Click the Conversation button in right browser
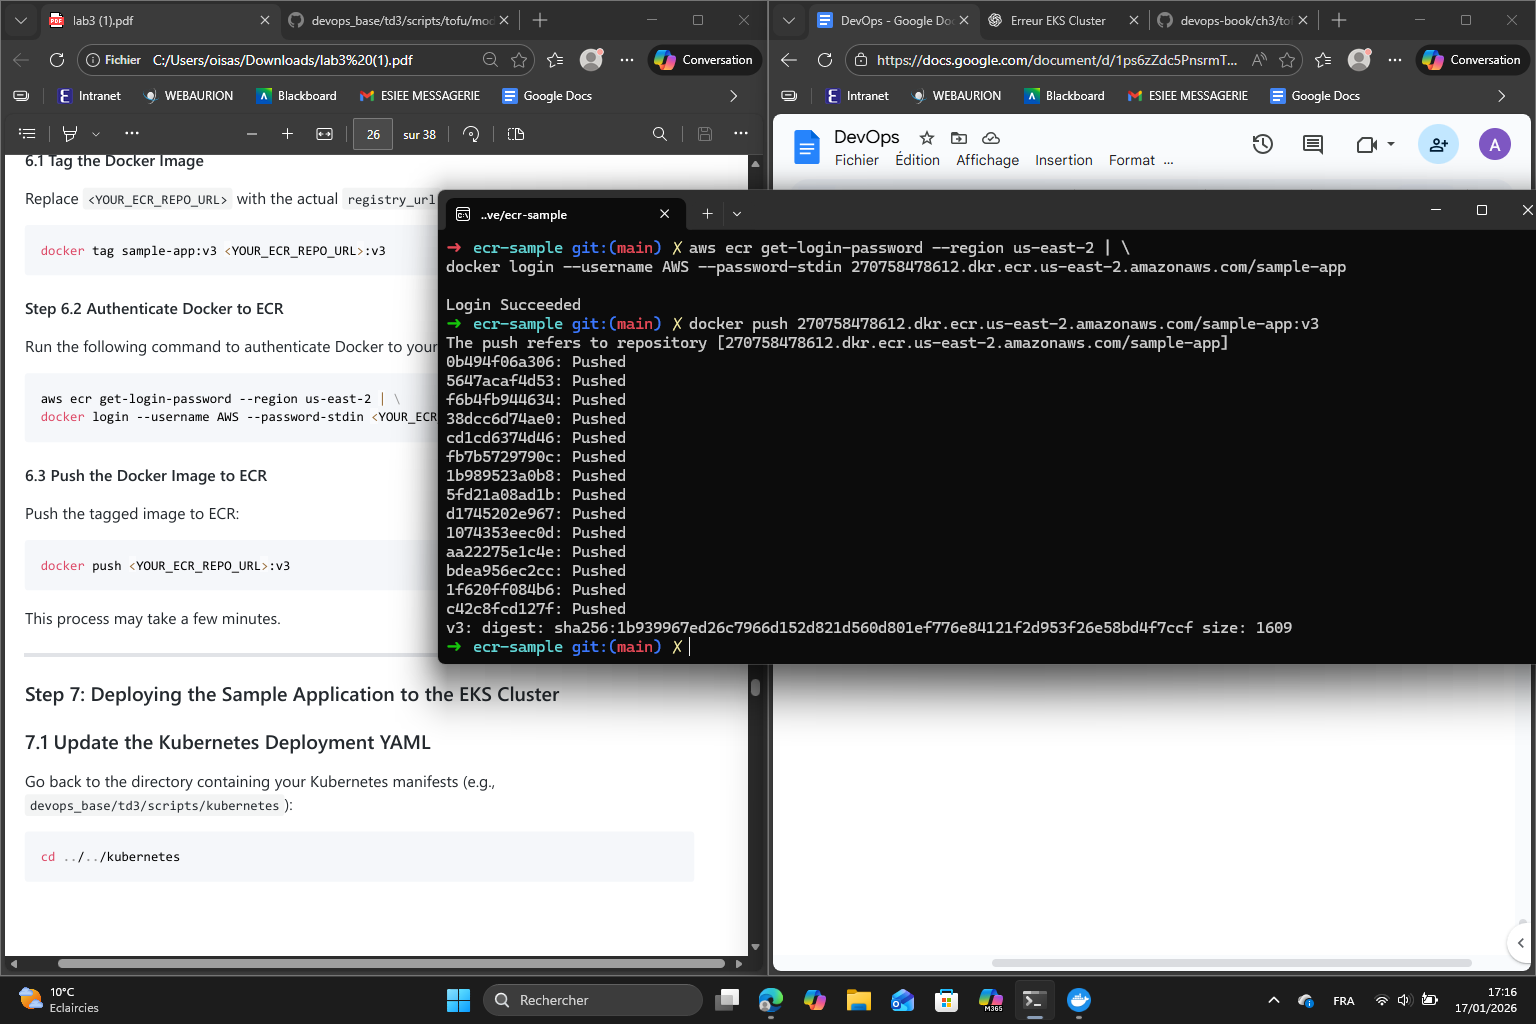This screenshot has height=1024, width=1536. (1472, 60)
